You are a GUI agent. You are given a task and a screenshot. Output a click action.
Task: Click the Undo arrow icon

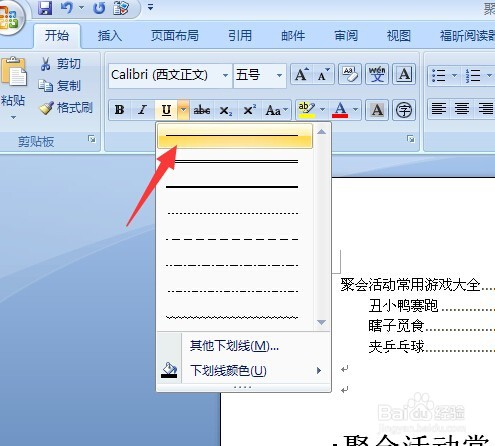67,7
